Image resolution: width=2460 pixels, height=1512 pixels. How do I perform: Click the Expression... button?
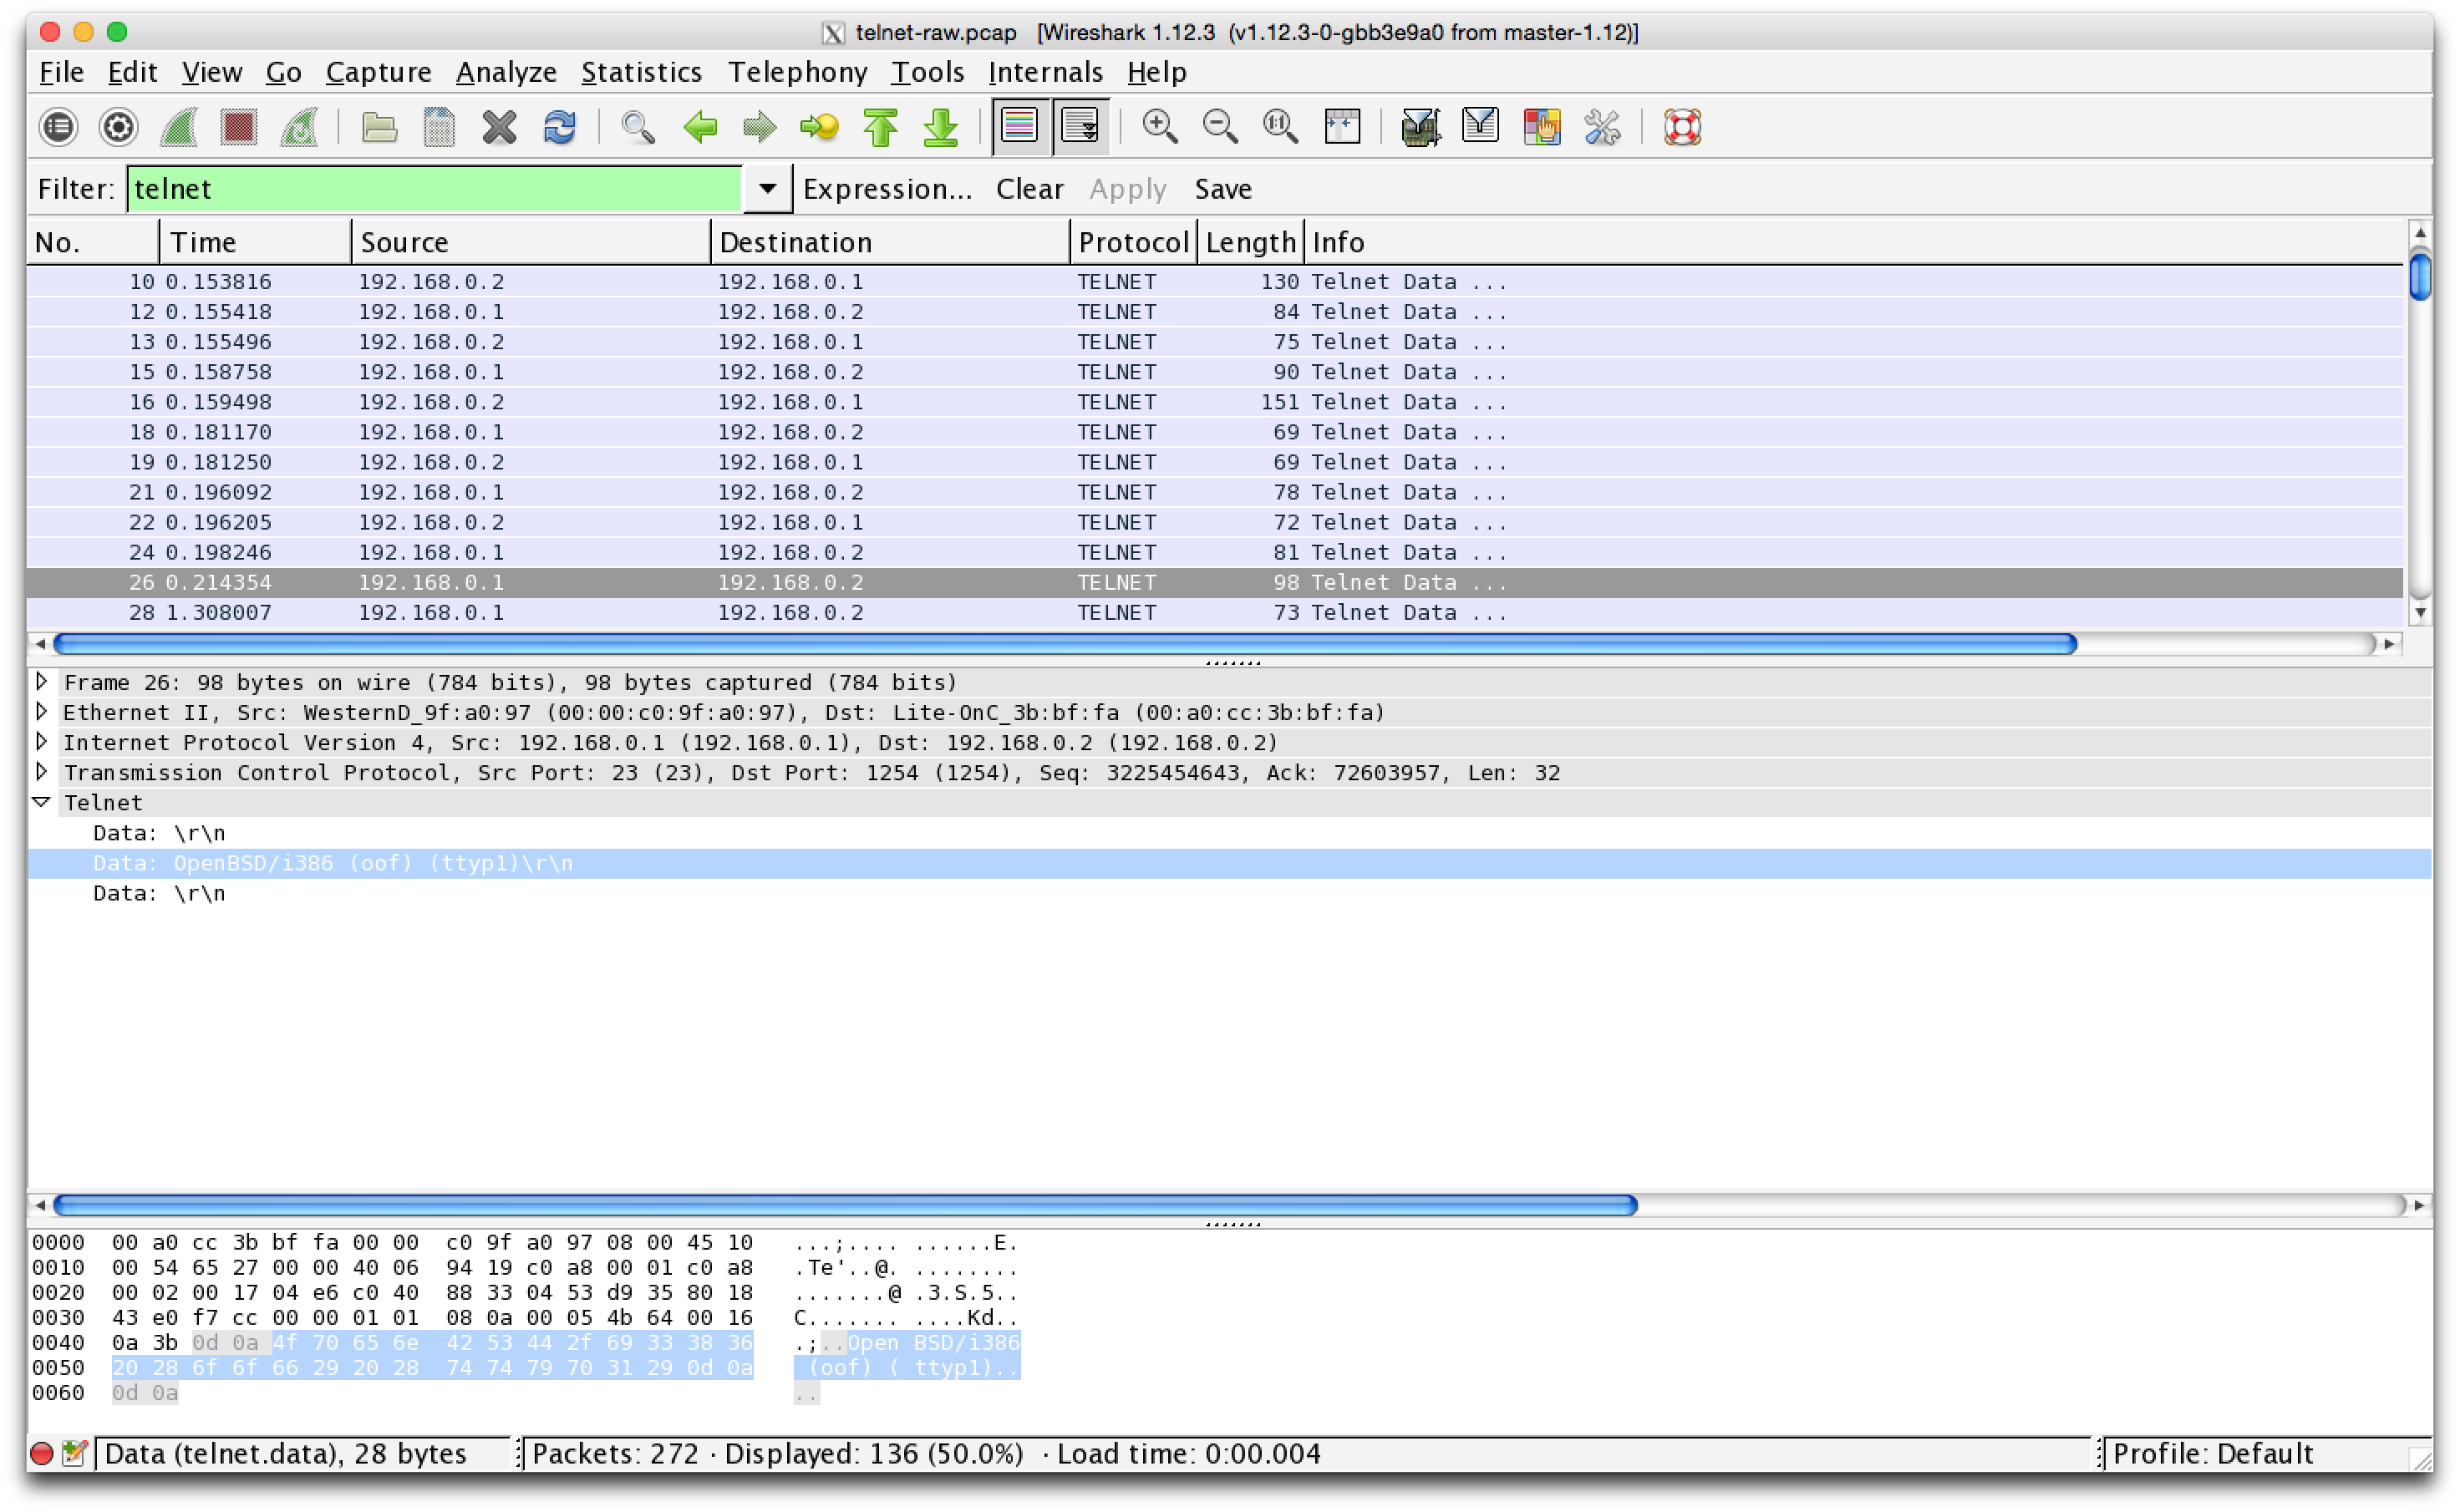(887, 189)
